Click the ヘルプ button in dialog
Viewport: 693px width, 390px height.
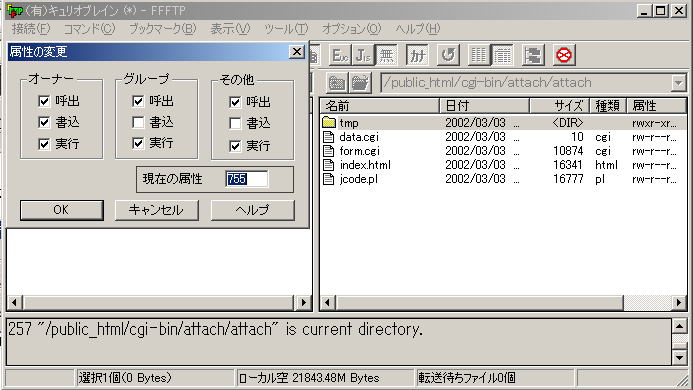pyautogui.click(x=252, y=210)
